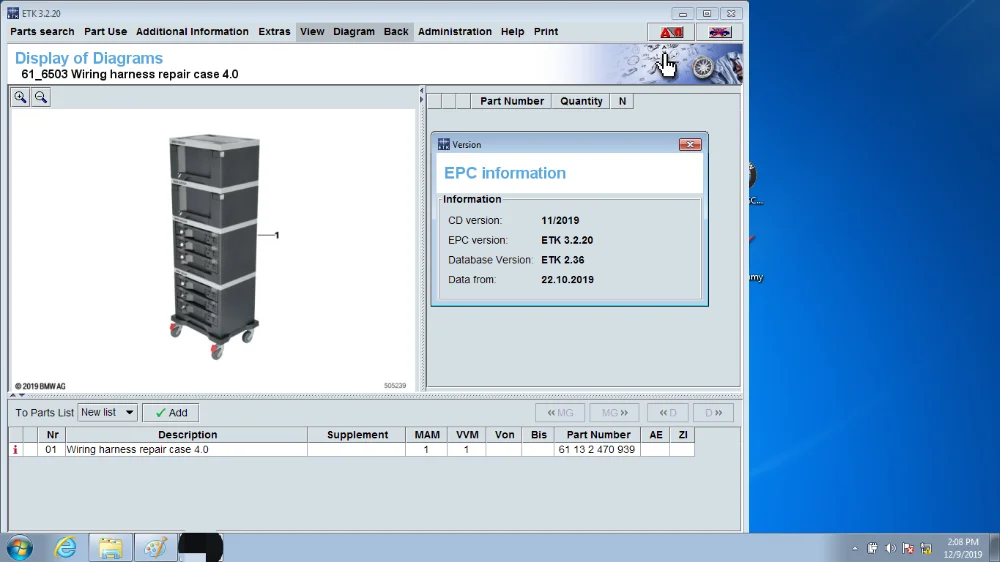The image size is (1000, 562).
Task: Launch Internet Explorer from taskbar
Action: 65,548
